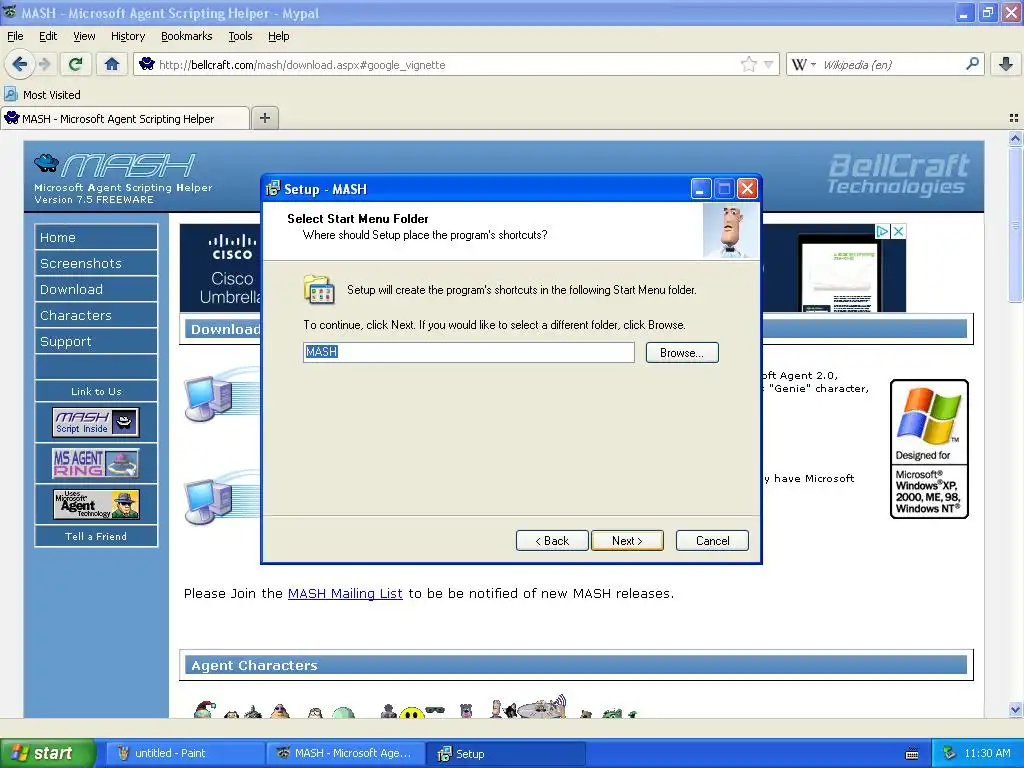Click the MASH Script Inside badge
The width and height of the screenshot is (1024, 768).
[x=96, y=423]
